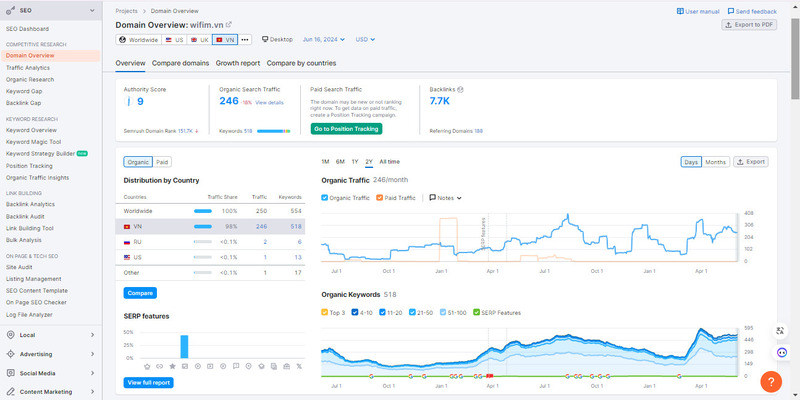800x400 pixels.
Task: Click the Advertising megaphone icon
Action: (10, 354)
